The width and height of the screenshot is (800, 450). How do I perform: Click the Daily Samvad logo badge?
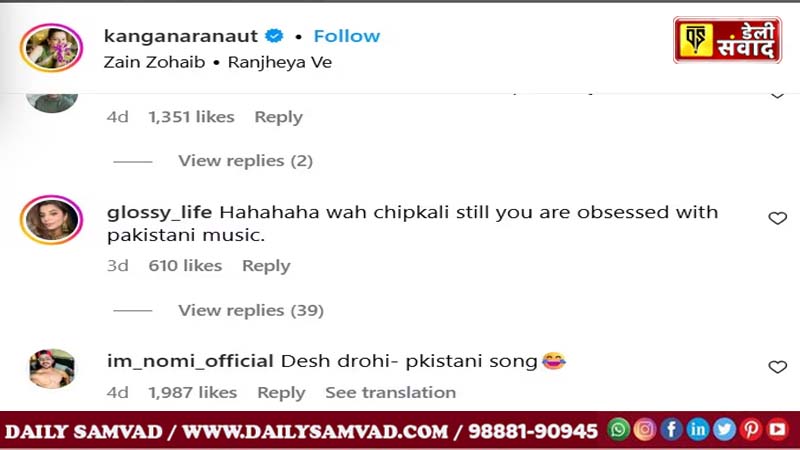[x=728, y=40]
